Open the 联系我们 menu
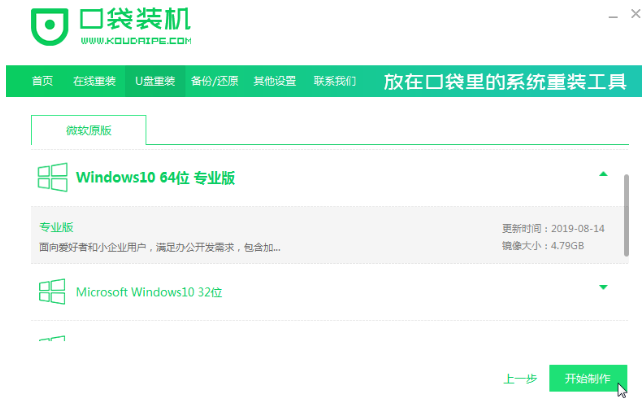This screenshot has width=642, height=413. 335,81
